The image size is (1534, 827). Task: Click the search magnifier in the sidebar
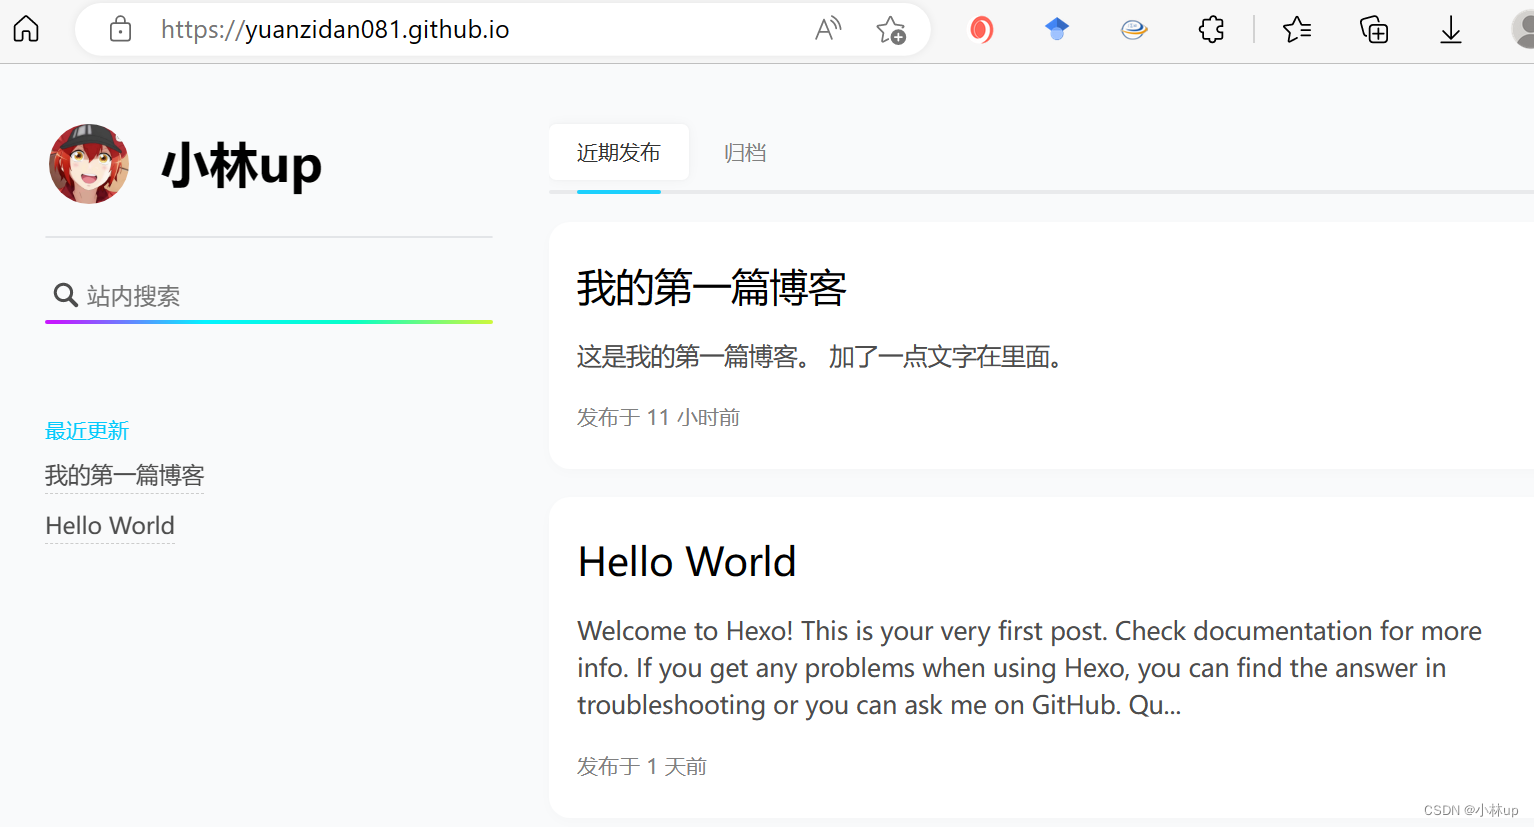click(x=65, y=295)
